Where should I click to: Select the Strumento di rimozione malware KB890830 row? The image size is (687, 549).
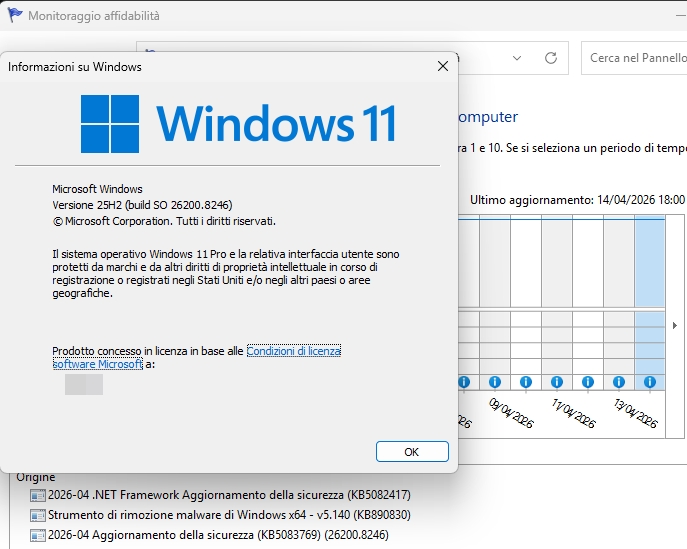(220, 515)
